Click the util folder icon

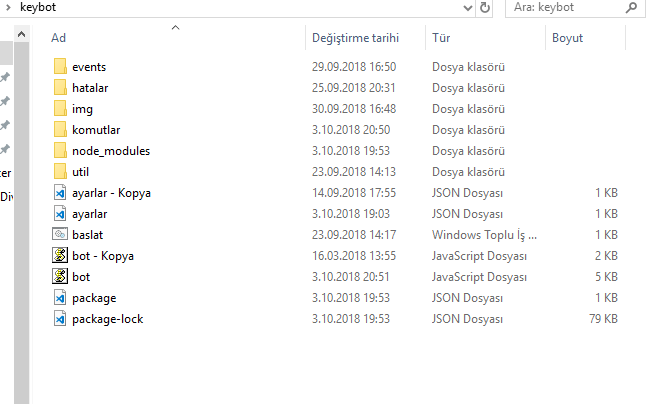pos(60,172)
